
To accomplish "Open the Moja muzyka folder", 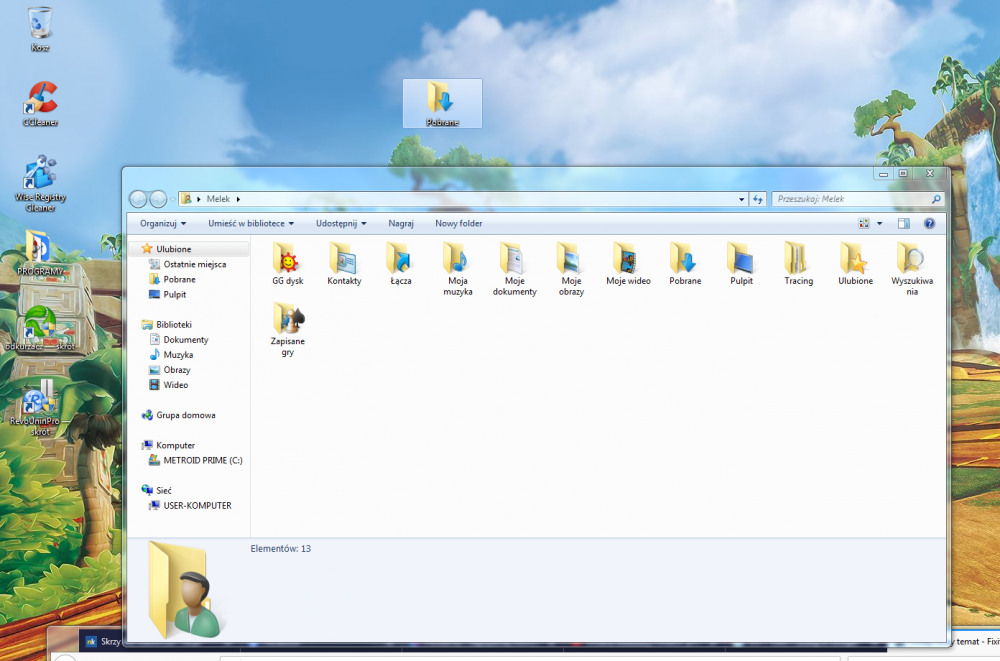I will [458, 260].
